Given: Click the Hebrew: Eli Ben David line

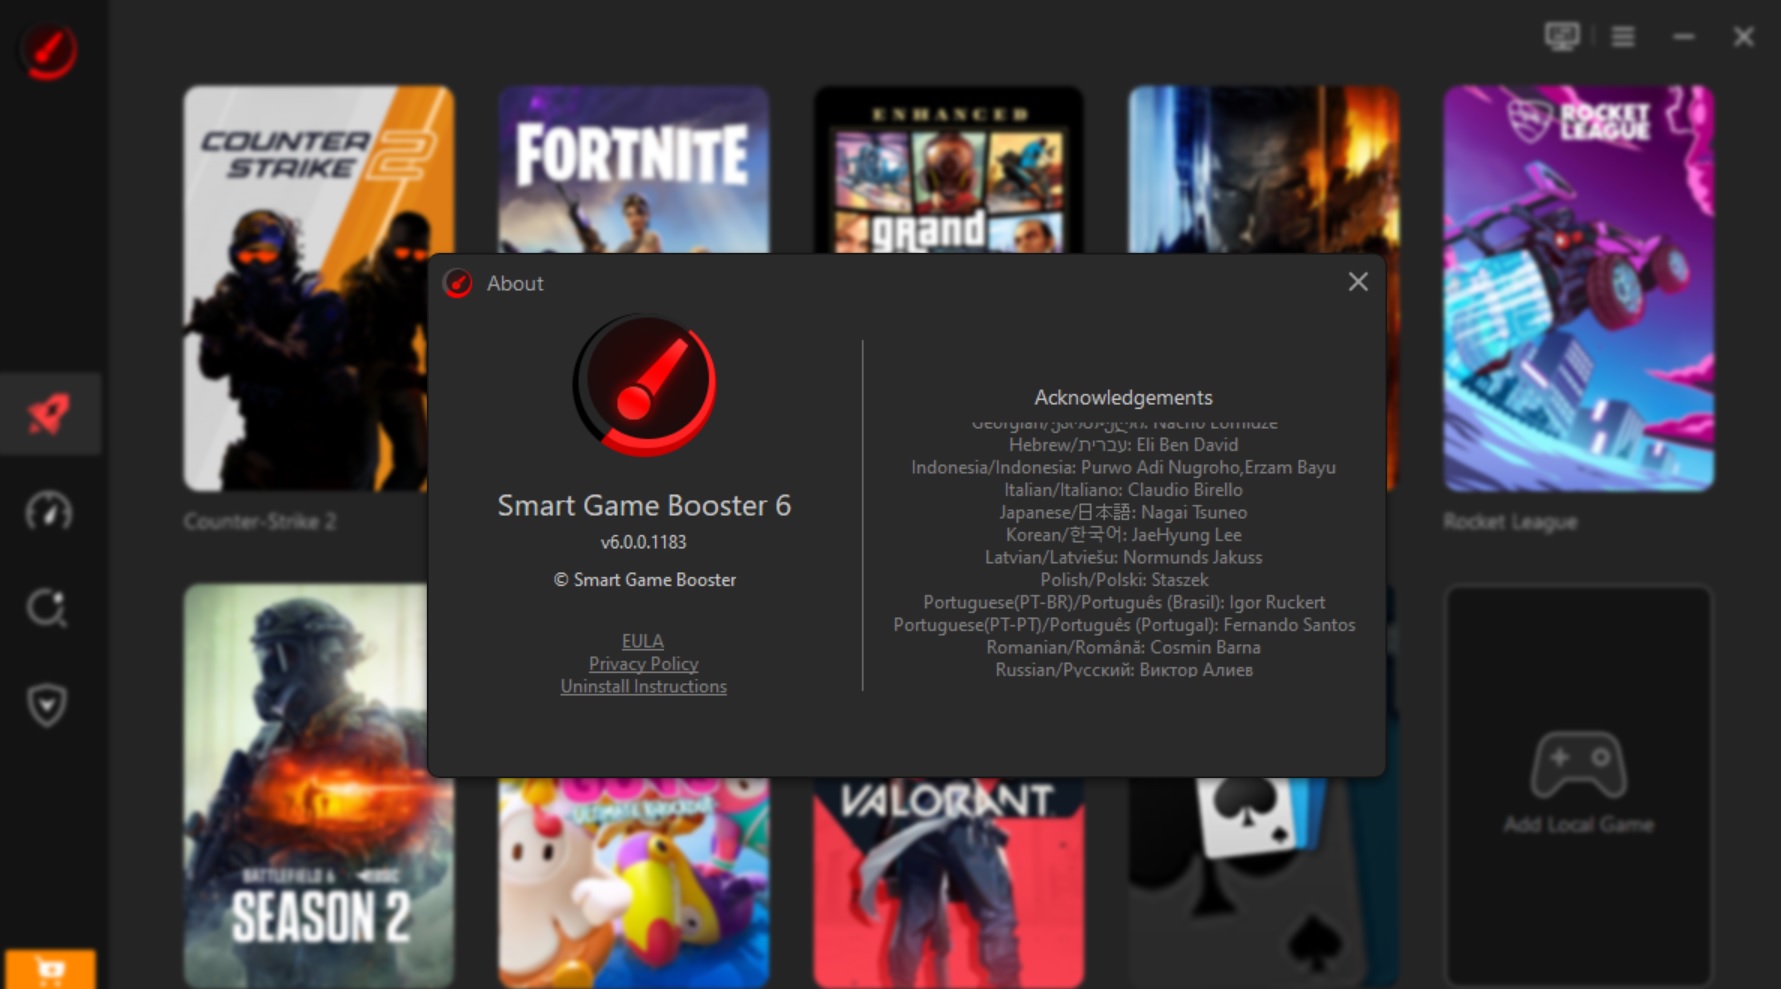Looking at the screenshot, I should coord(1123,445).
